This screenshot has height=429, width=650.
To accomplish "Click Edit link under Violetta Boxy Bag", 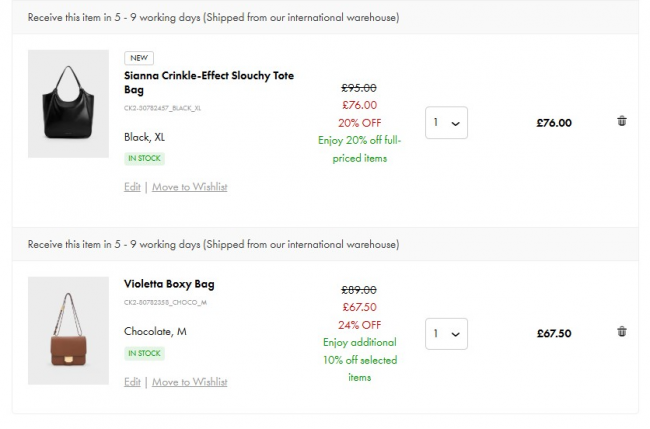I will [x=132, y=382].
